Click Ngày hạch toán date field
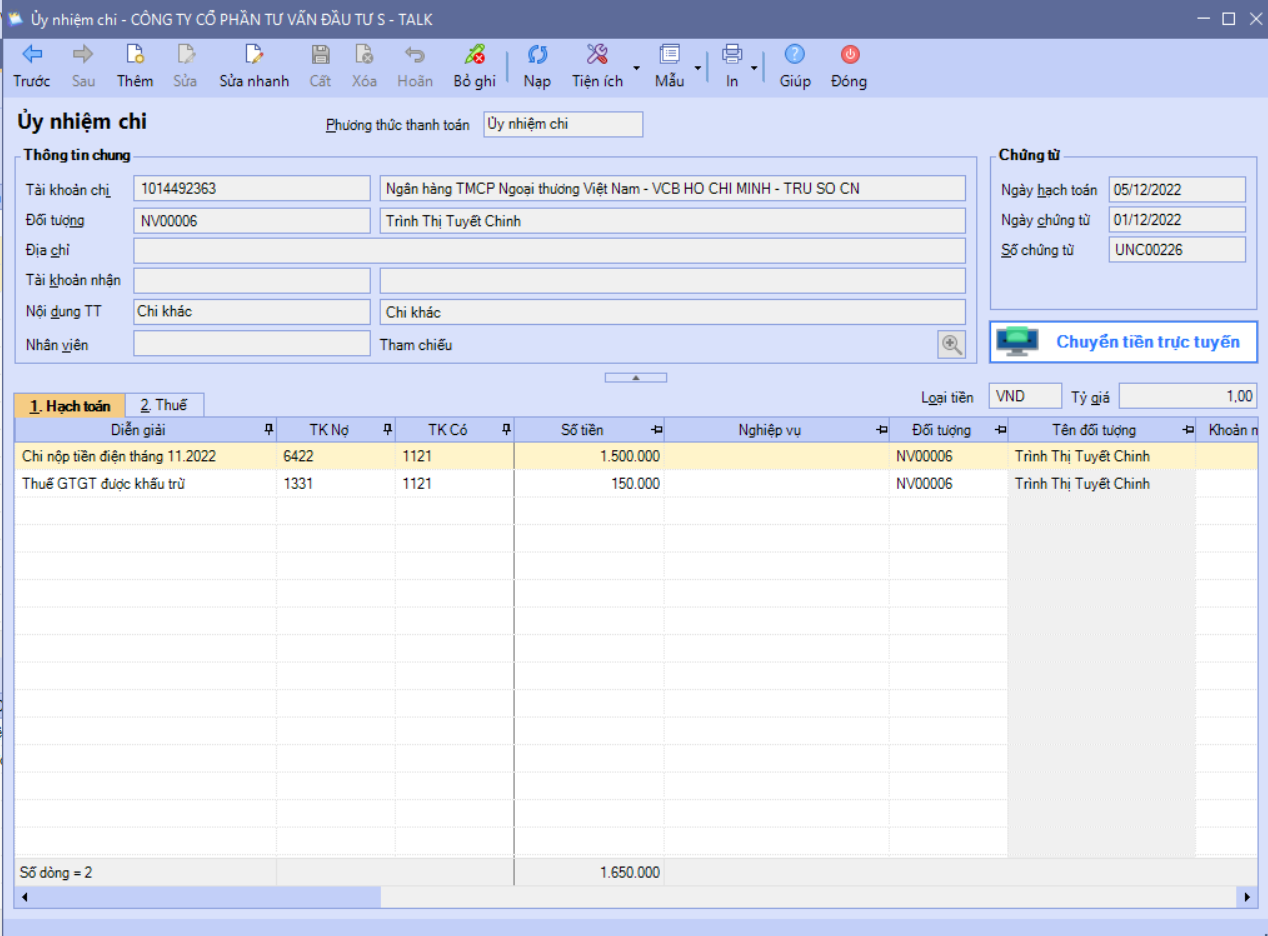Screen dimensions: 1268x936 point(1177,190)
